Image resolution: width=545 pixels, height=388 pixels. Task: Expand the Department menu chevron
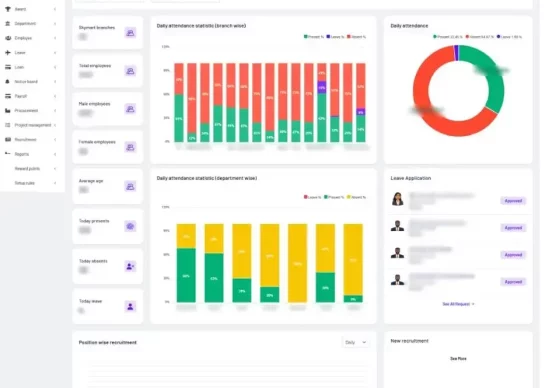pyautogui.click(x=55, y=24)
